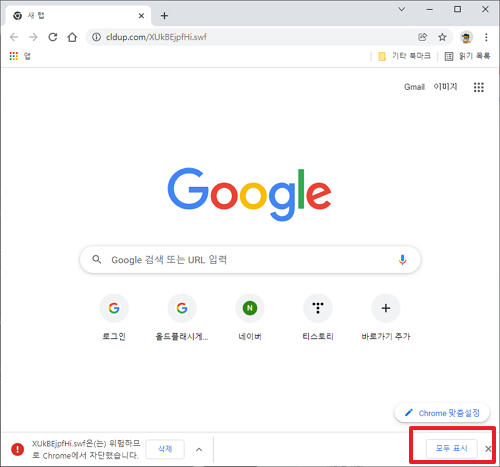
Task: Select the 새 탭 browser tab
Action: point(77,16)
